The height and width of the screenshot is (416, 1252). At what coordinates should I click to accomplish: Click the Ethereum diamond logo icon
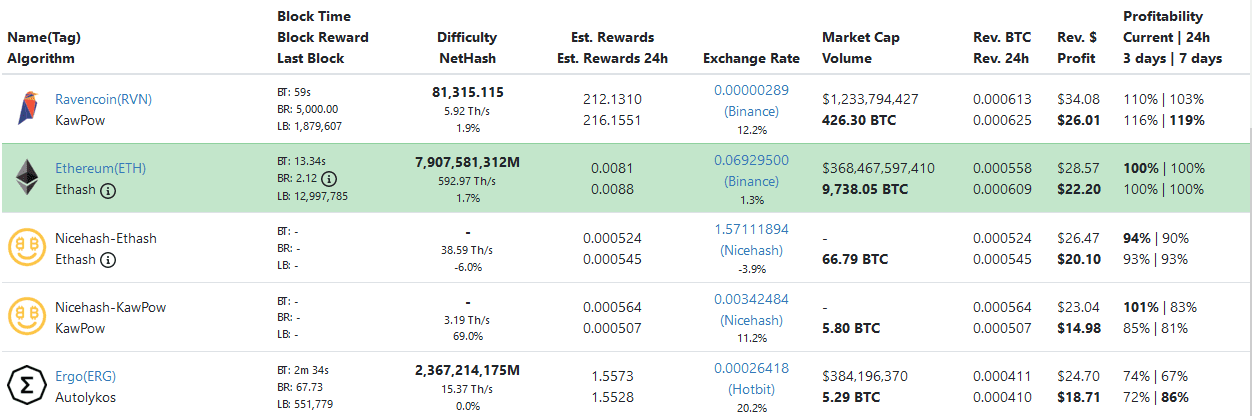coord(27,178)
